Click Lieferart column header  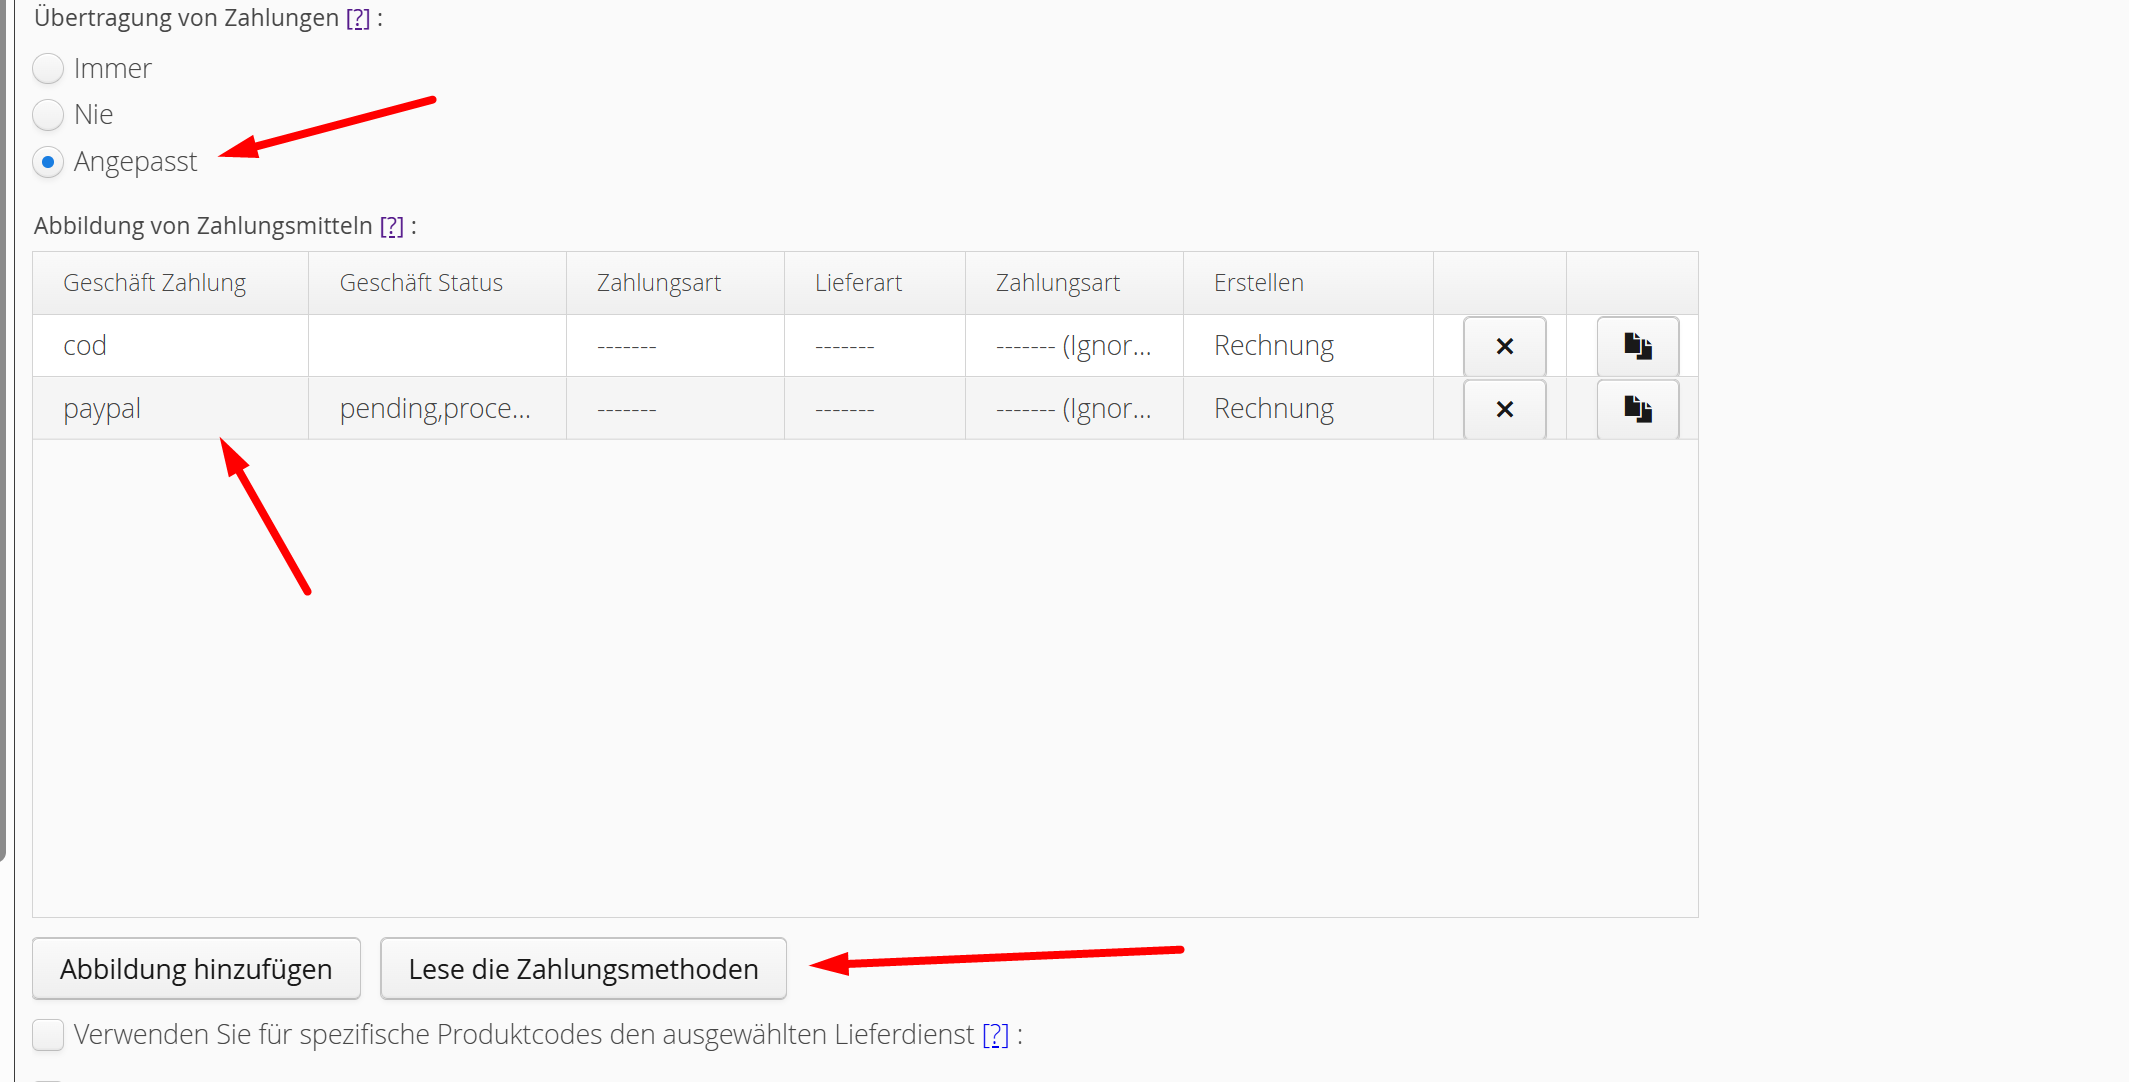858,283
